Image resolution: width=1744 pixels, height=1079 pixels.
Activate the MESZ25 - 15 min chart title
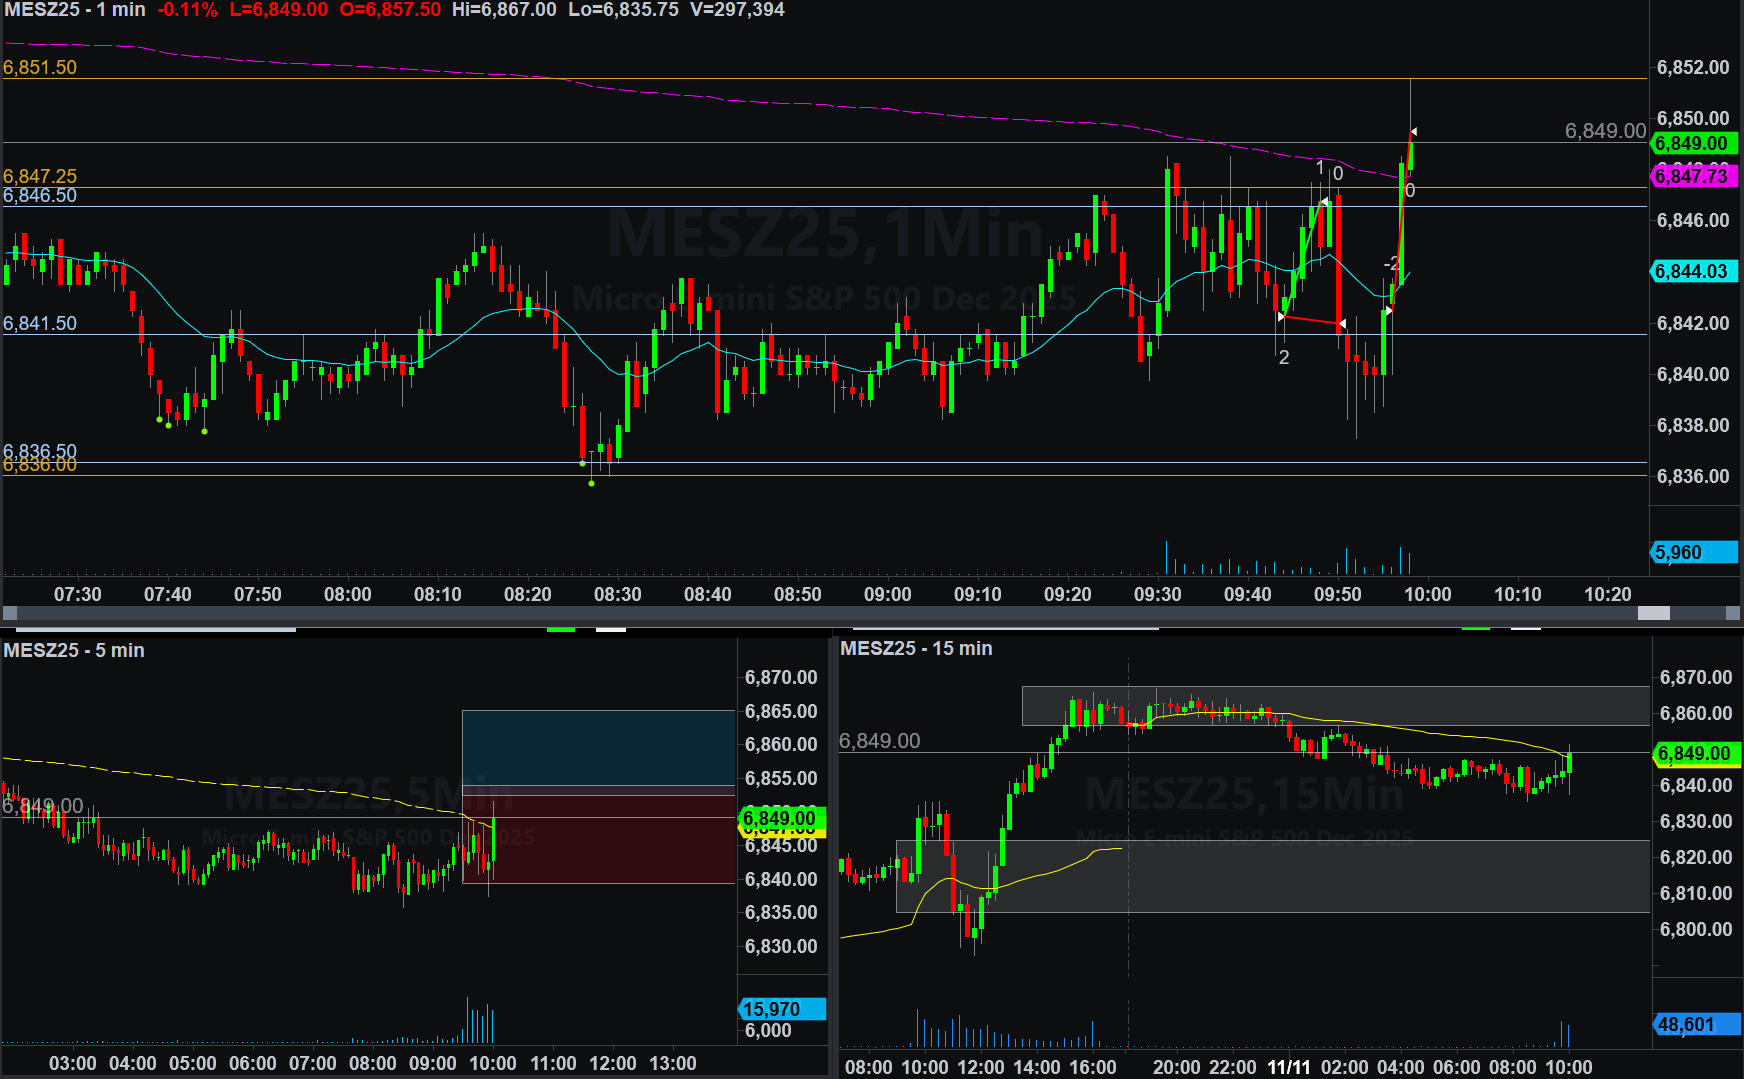916,648
